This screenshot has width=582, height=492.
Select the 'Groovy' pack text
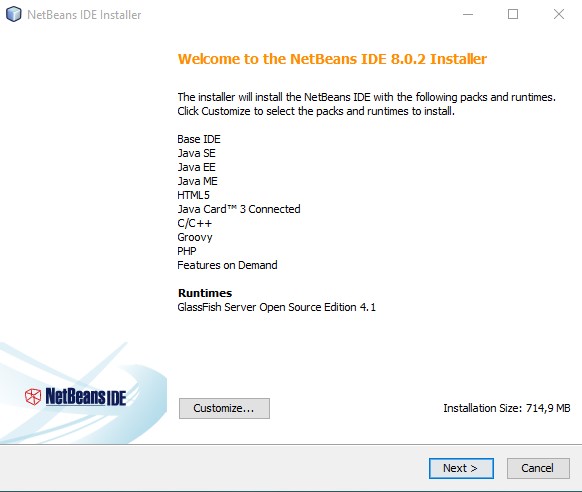point(195,237)
